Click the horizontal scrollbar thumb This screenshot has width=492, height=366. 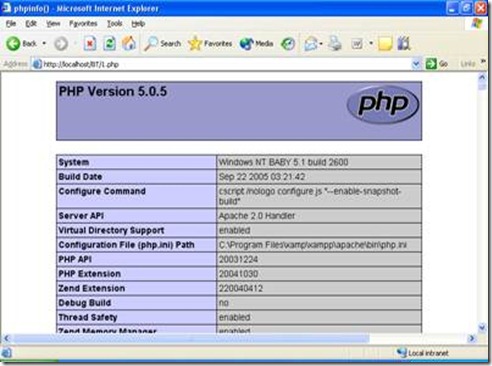click(191, 338)
